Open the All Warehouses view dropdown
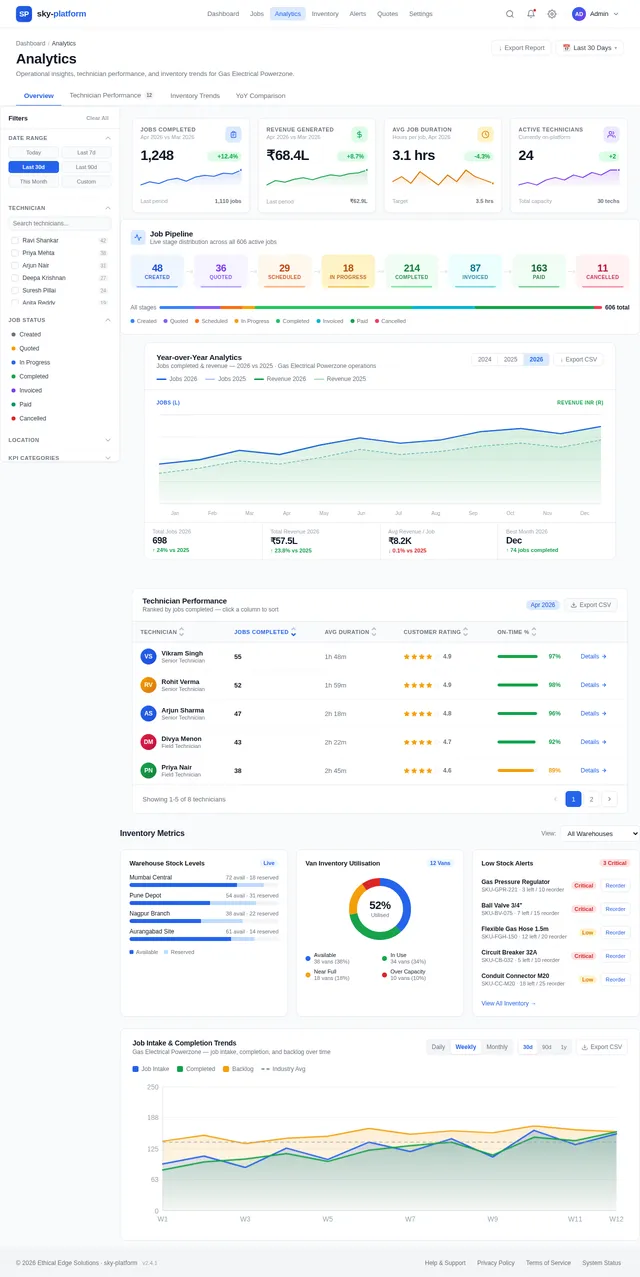The height and width of the screenshot is (1277, 640). tap(600, 833)
